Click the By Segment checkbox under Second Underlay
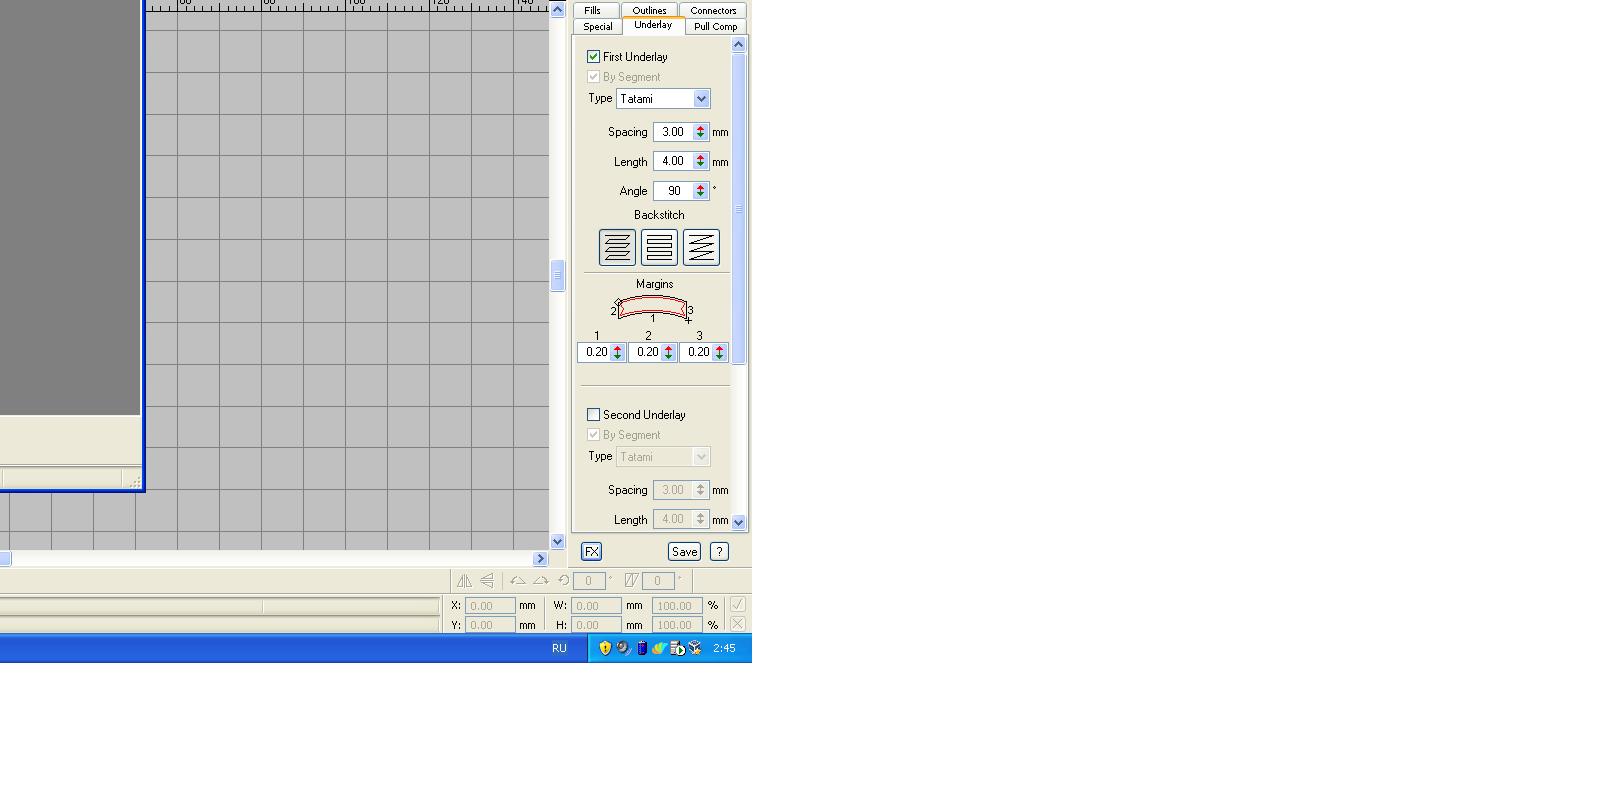 click(593, 435)
